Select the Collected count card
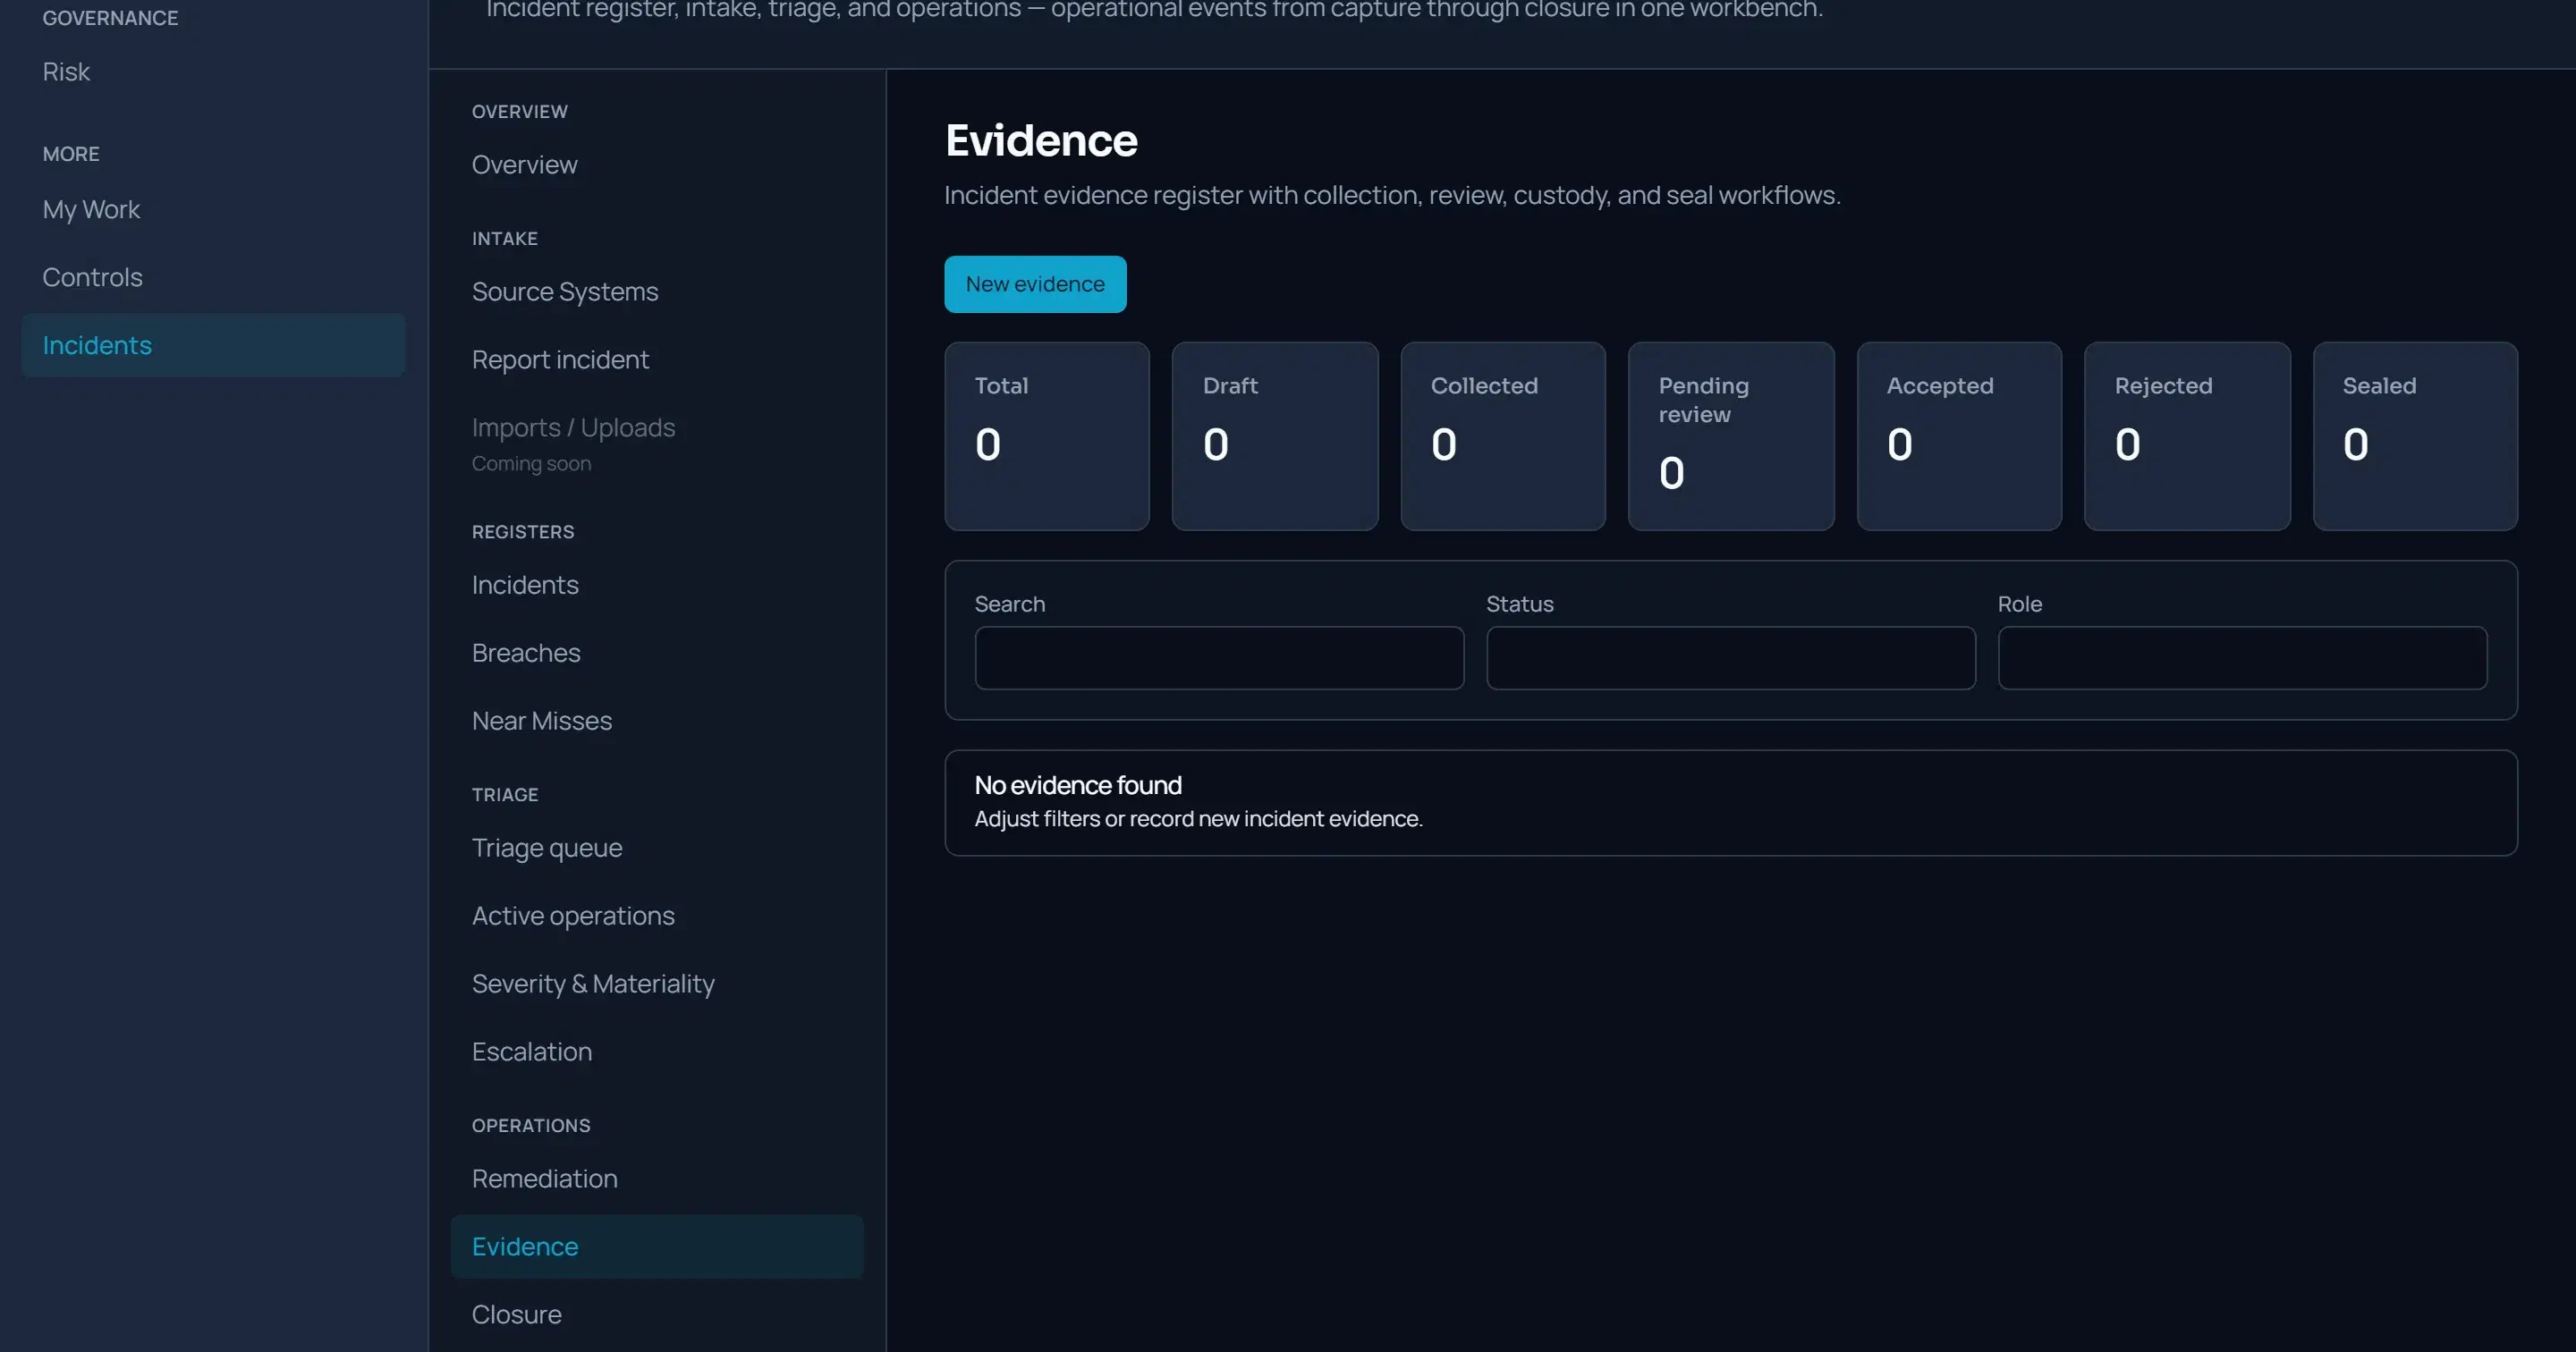This screenshot has height=1352, width=2576. coord(1503,436)
